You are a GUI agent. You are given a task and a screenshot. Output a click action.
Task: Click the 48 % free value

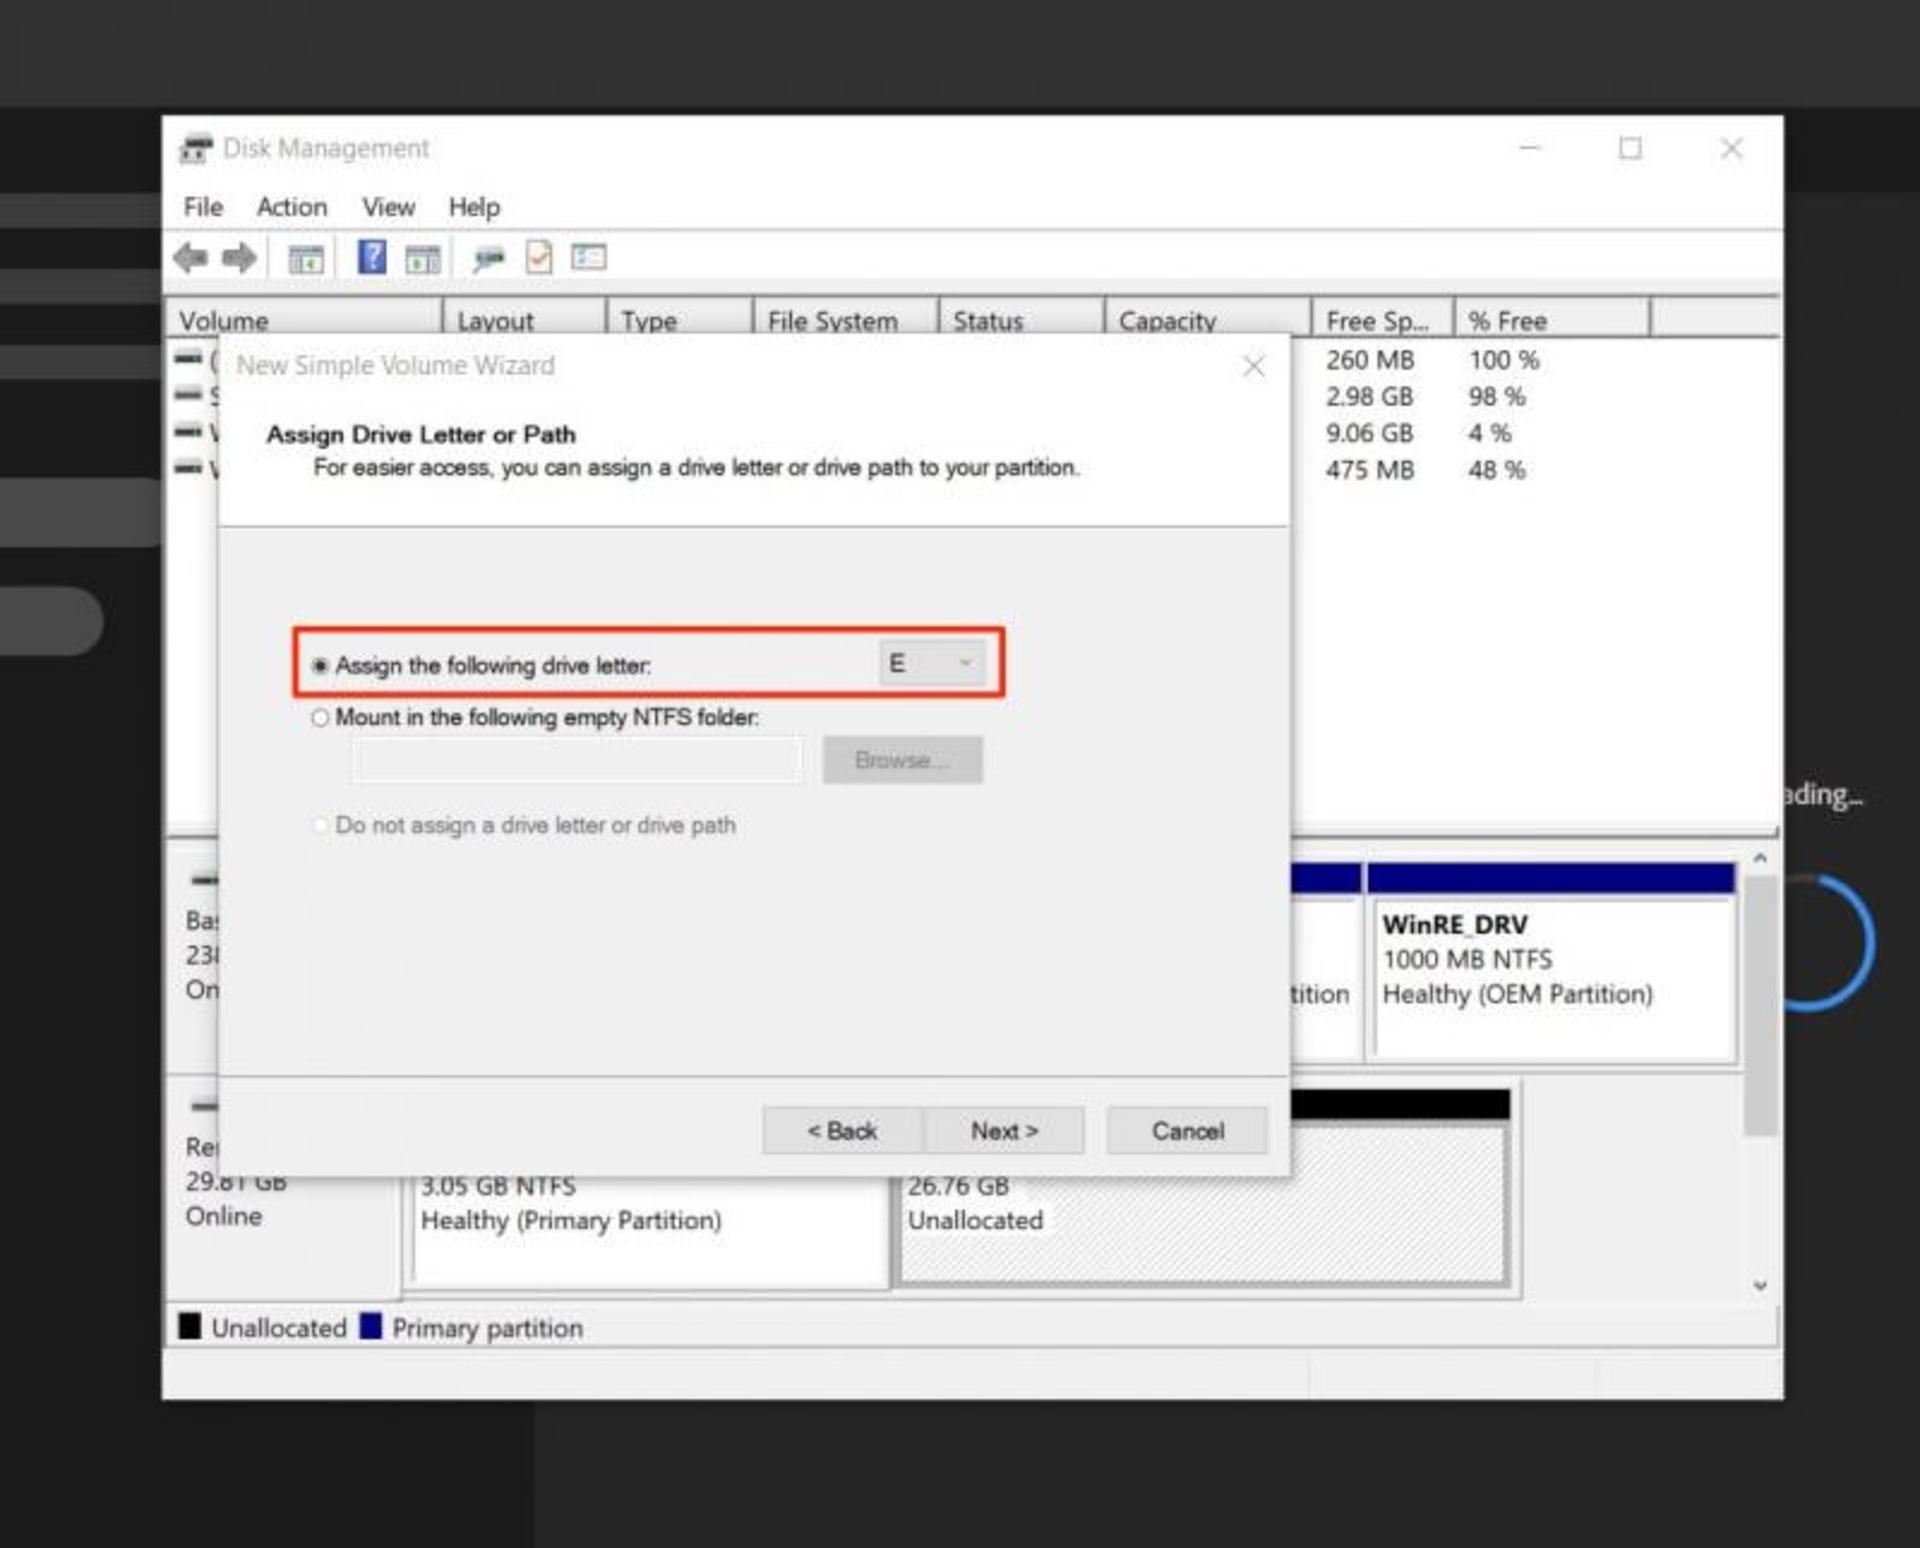[x=1497, y=470]
